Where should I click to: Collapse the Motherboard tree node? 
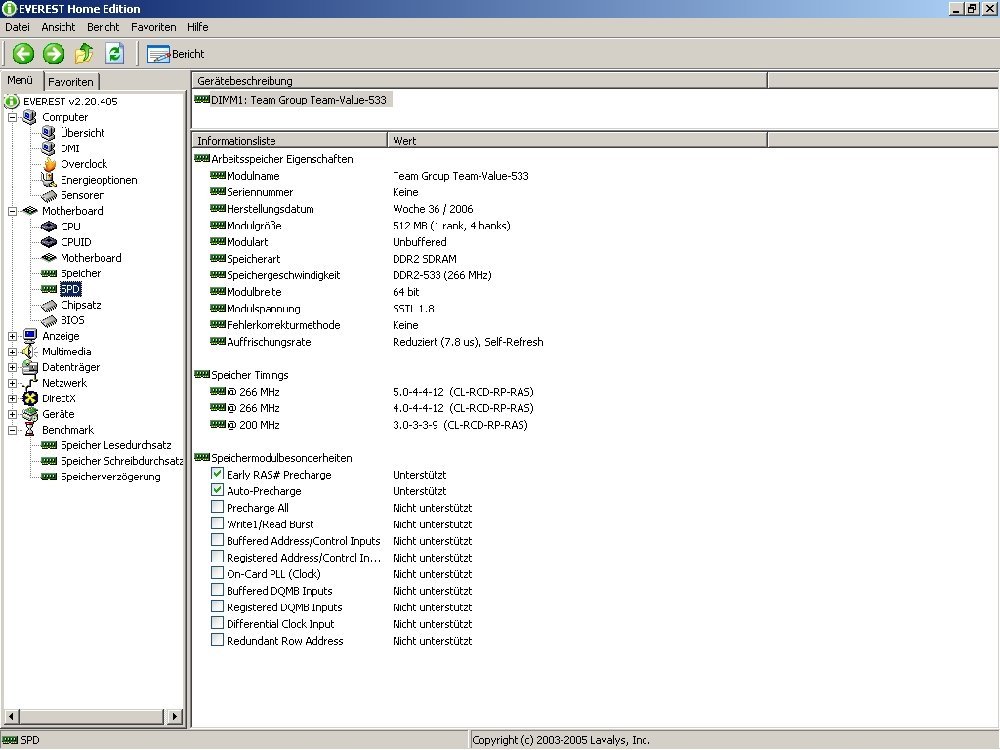(13, 211)
